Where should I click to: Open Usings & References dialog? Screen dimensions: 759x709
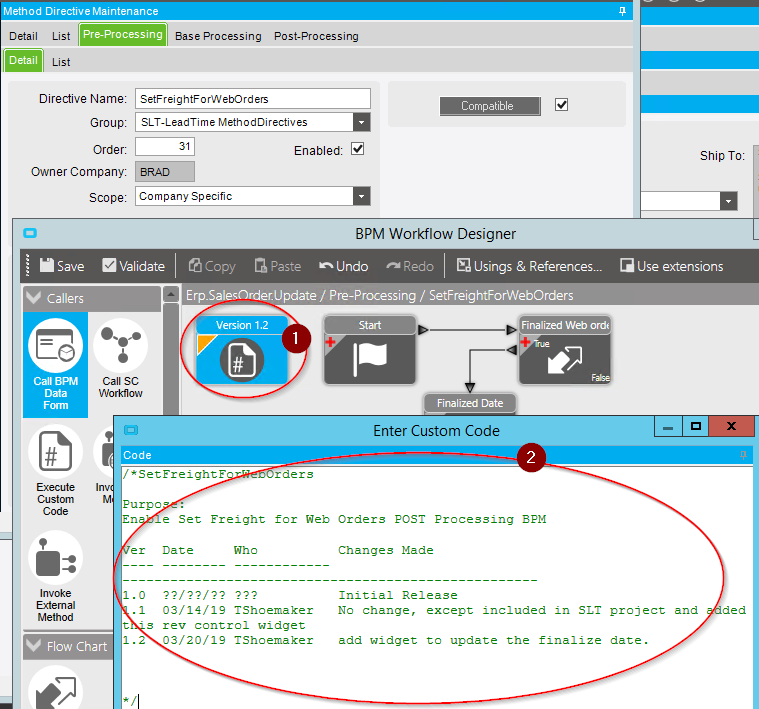click(x=530, y=266)
